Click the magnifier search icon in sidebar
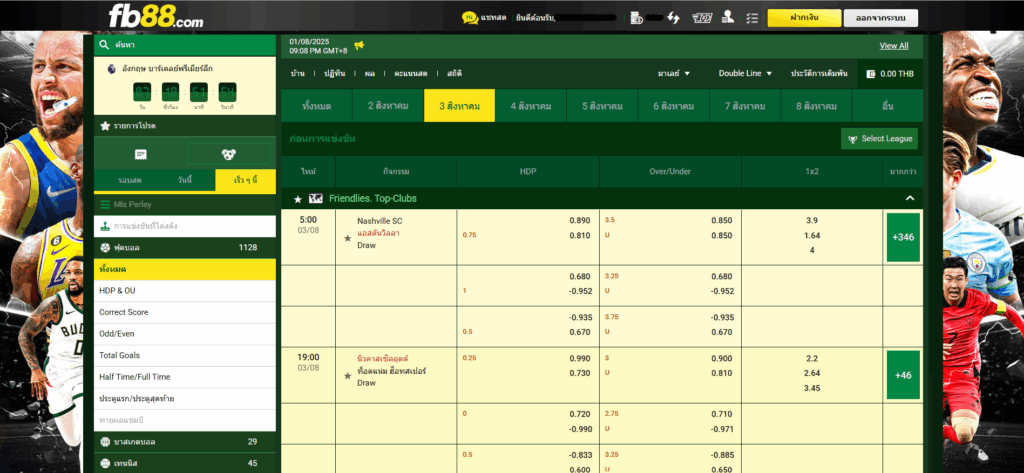Screen dimensions: 1024x473 click(x=104, y=45)
